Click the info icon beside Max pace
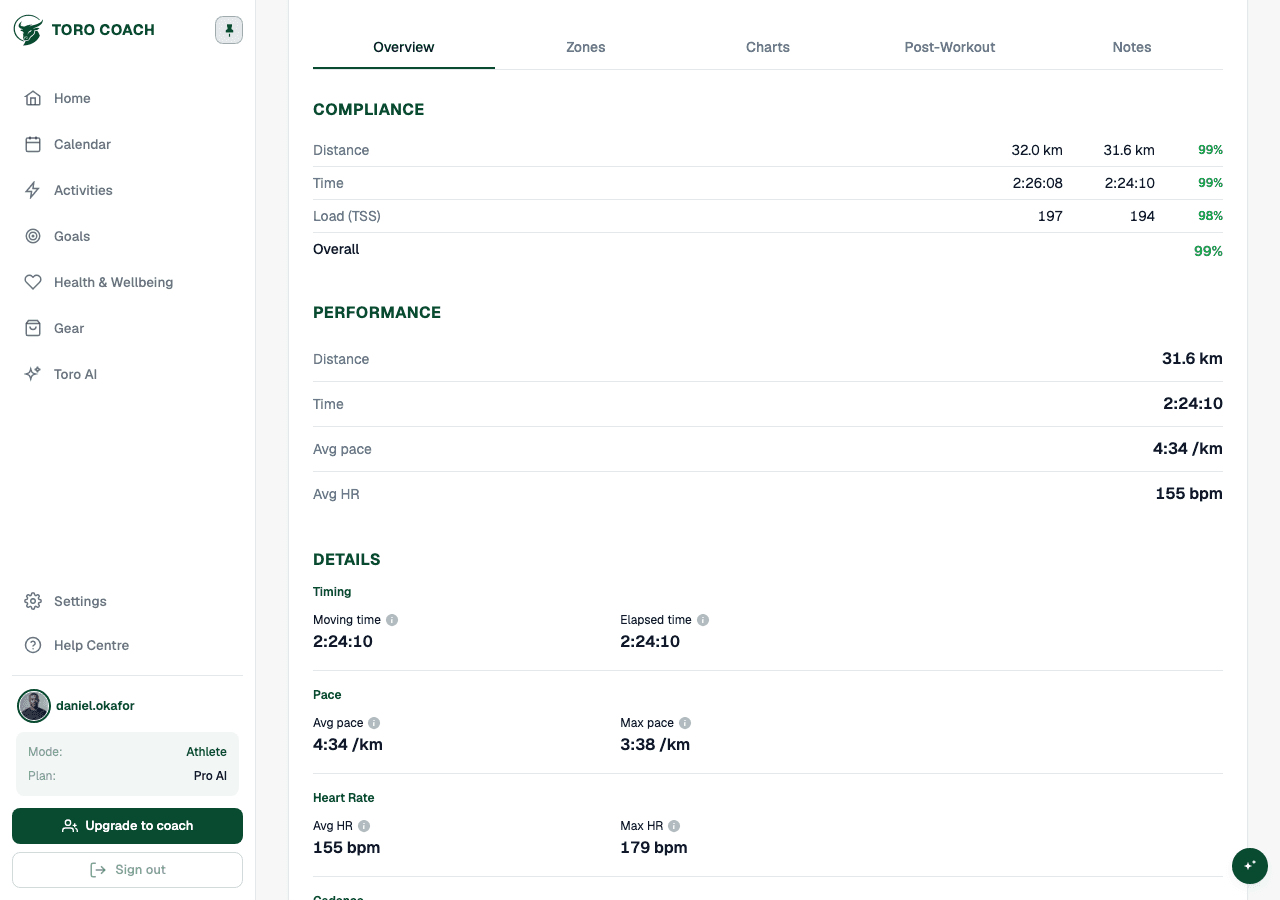Screen dimensions: 1280x900 685,723
